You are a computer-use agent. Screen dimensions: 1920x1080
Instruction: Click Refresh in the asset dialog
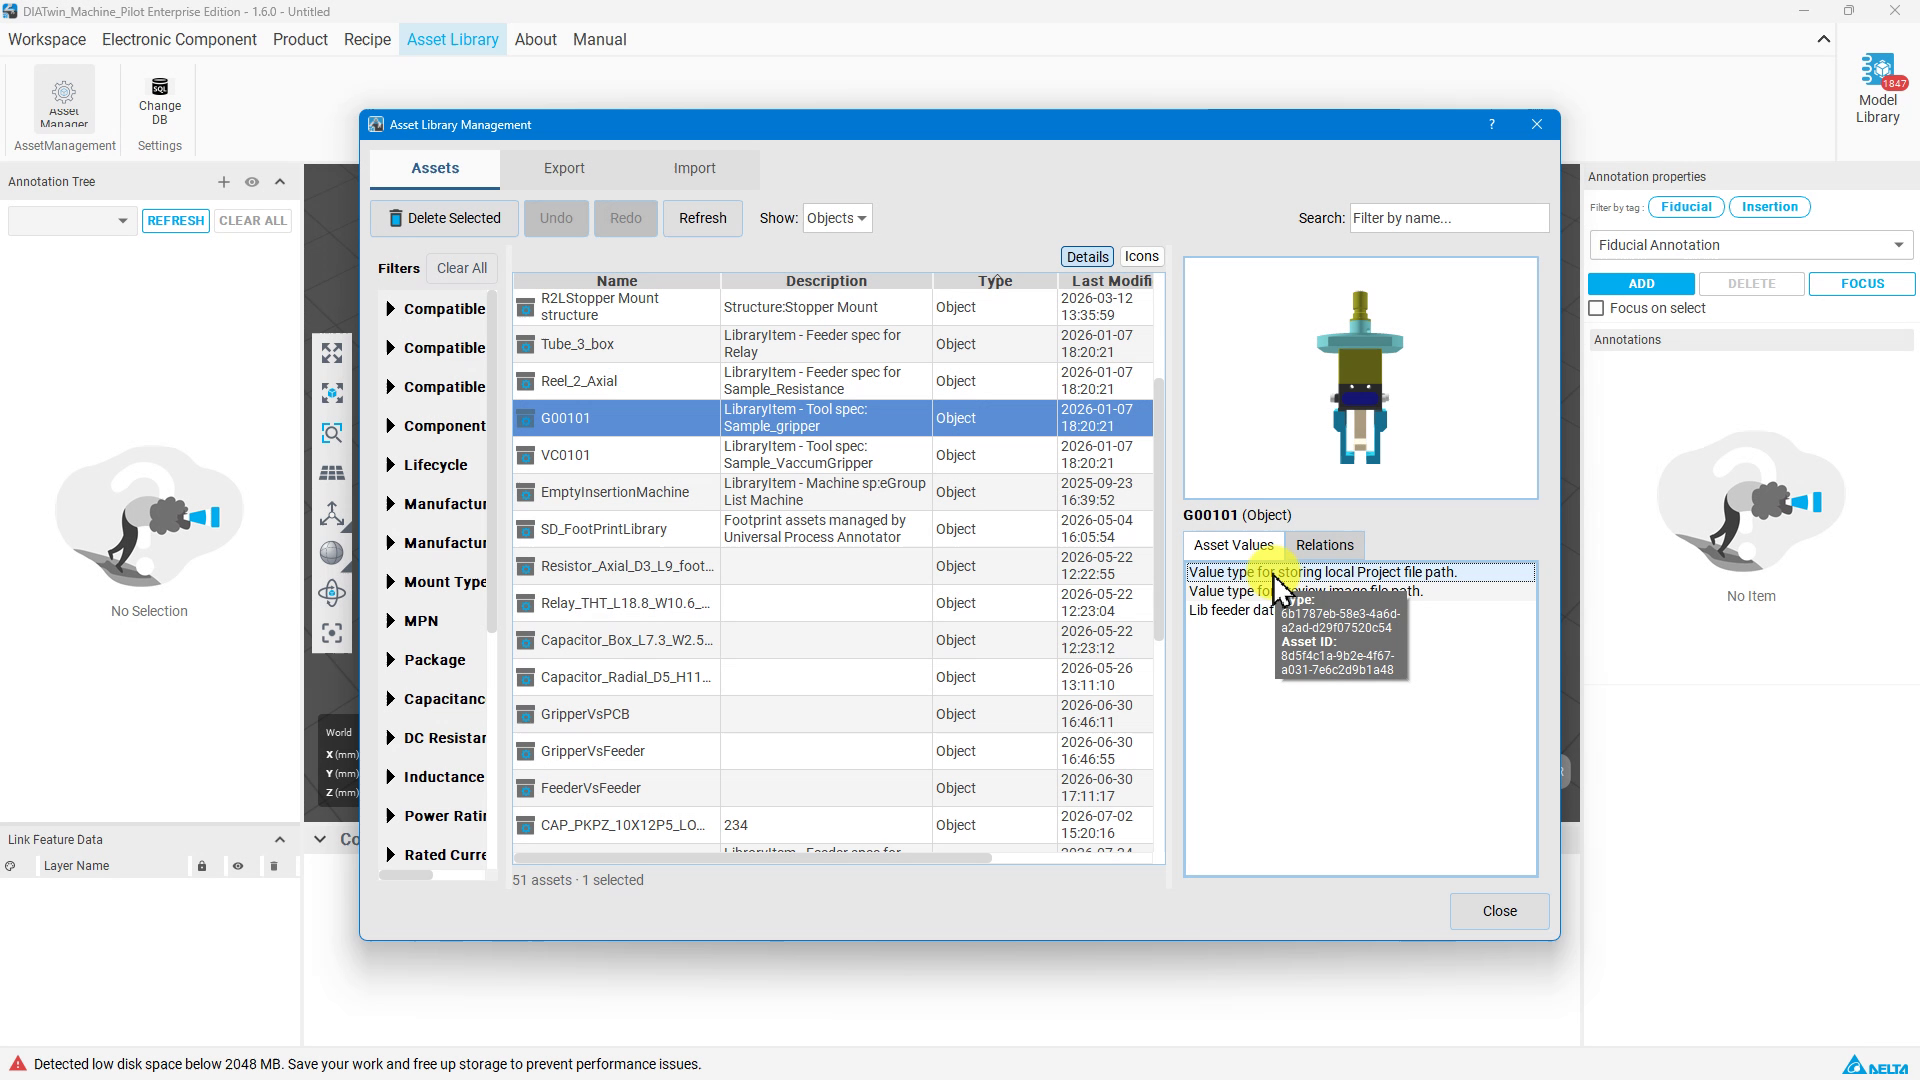click(x=702, y=218)
